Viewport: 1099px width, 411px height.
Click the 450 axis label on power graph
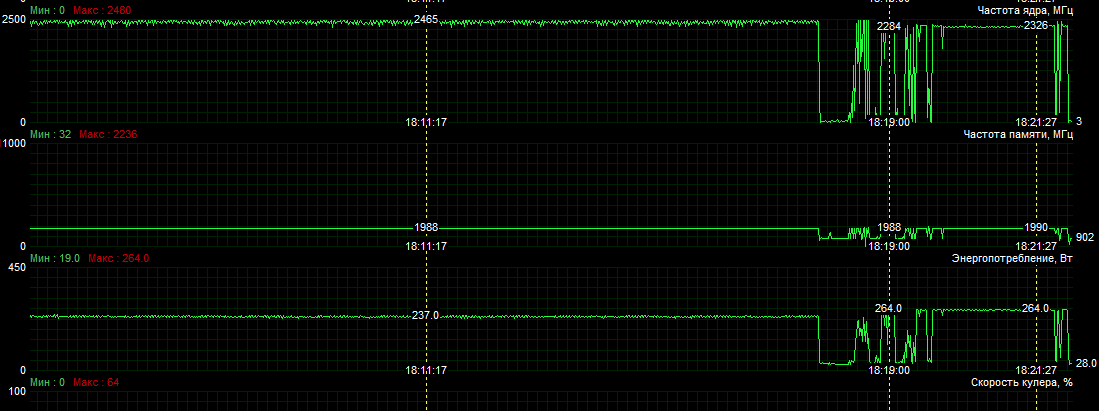coord(17,268)
